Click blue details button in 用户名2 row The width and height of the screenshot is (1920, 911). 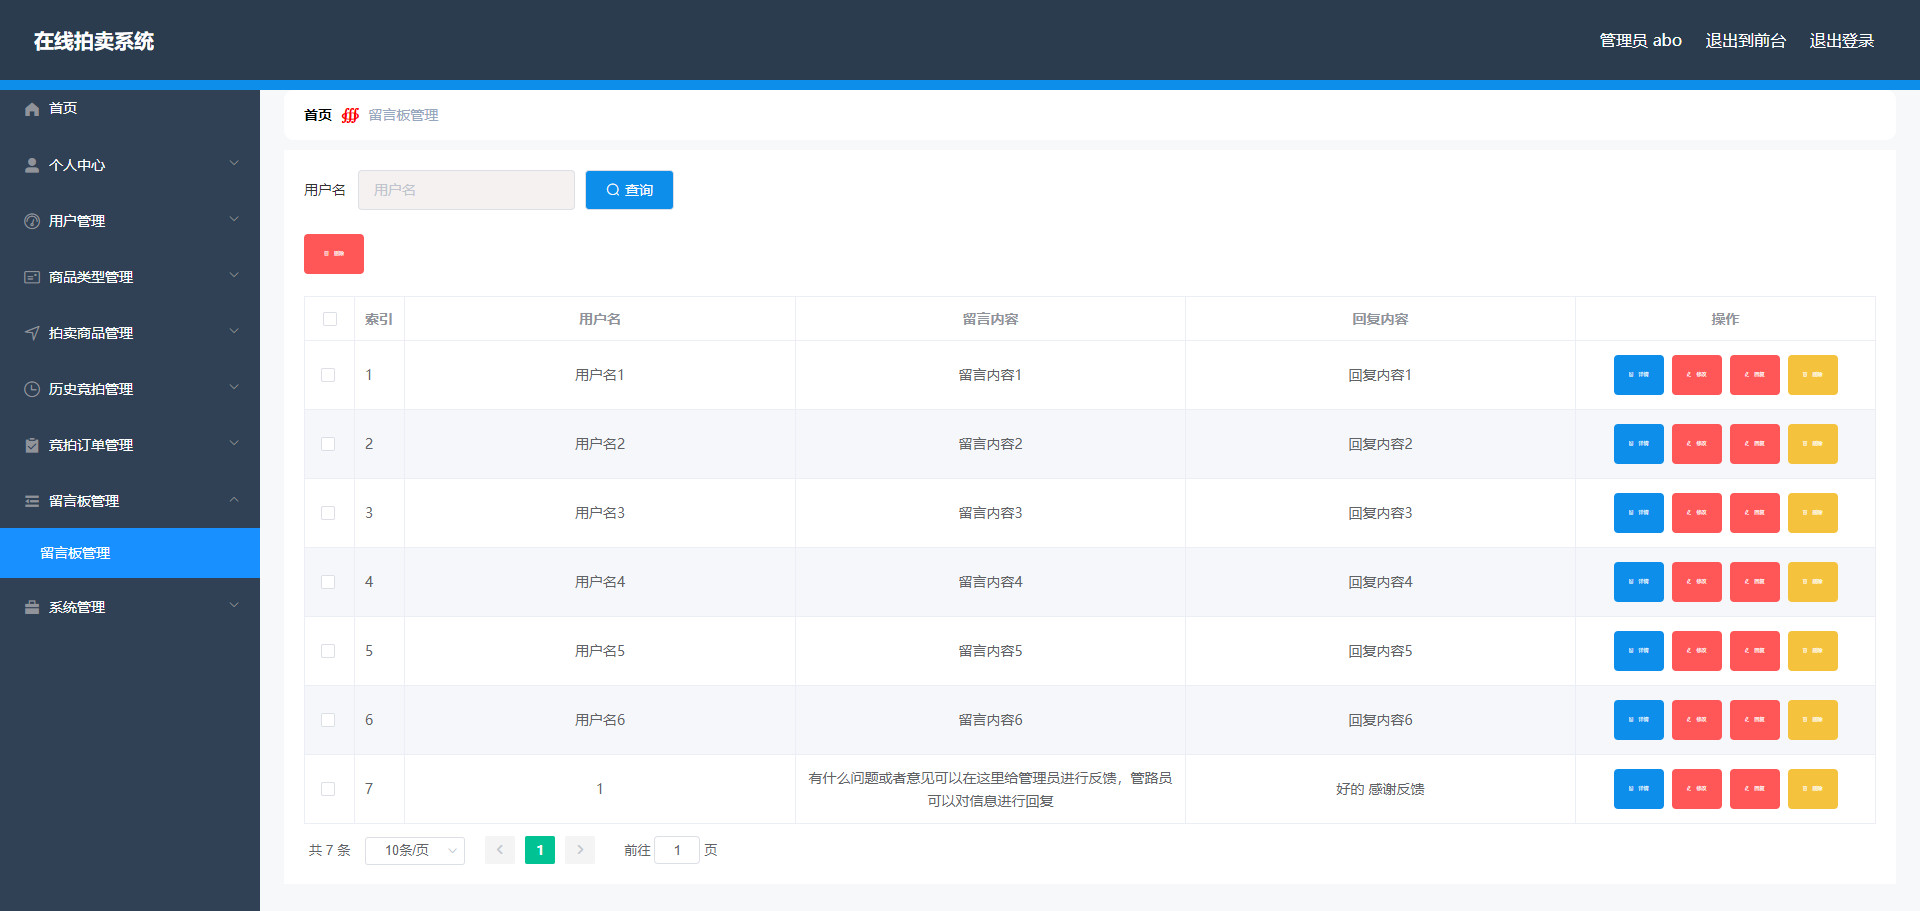(x=1638, y=444)
